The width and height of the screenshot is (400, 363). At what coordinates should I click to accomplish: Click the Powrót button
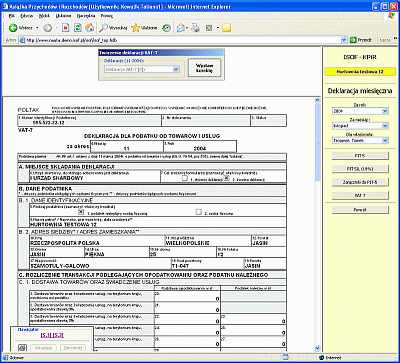[360, 210]
